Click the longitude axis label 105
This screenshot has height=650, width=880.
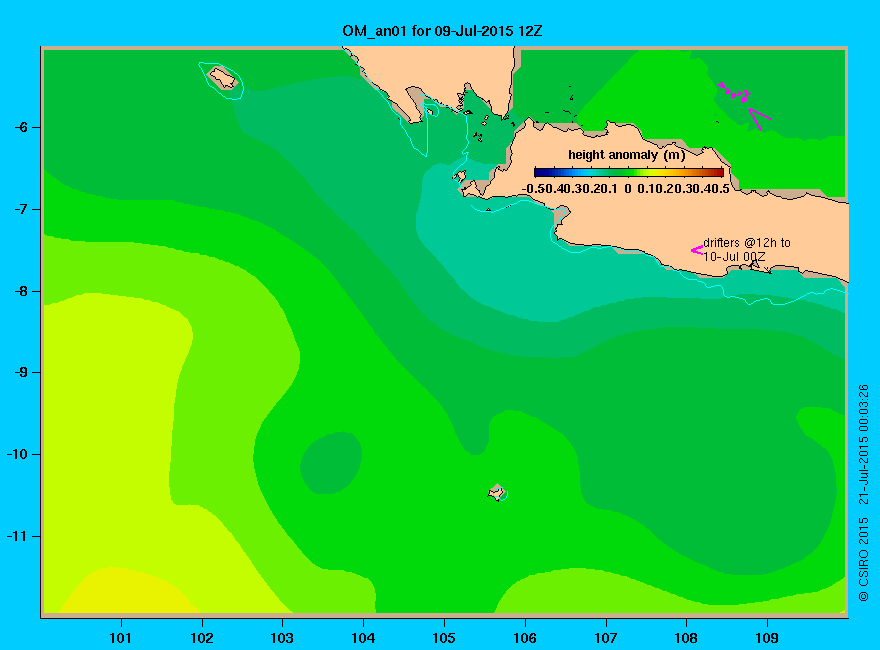[444, 638]
